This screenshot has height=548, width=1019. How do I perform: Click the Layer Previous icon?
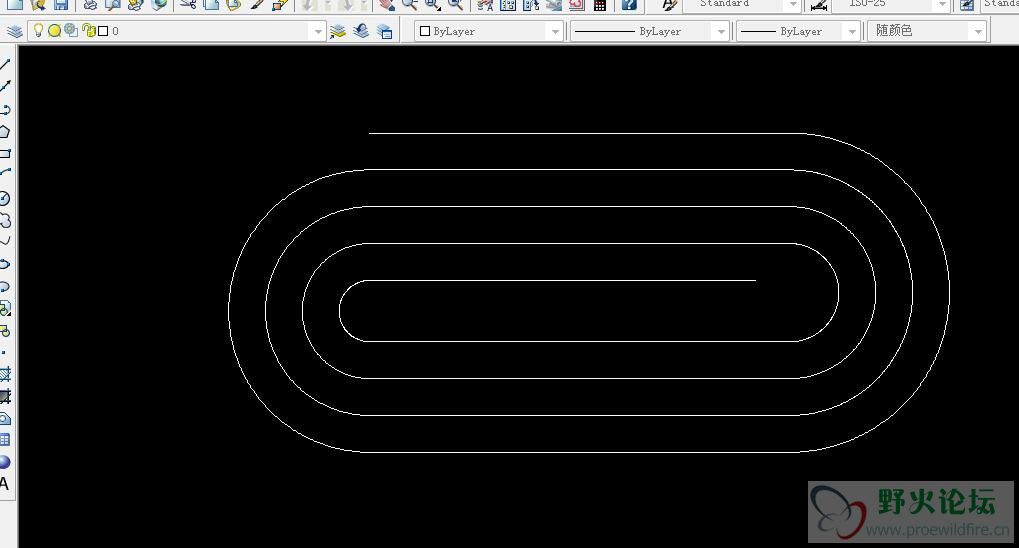point(361,31)
